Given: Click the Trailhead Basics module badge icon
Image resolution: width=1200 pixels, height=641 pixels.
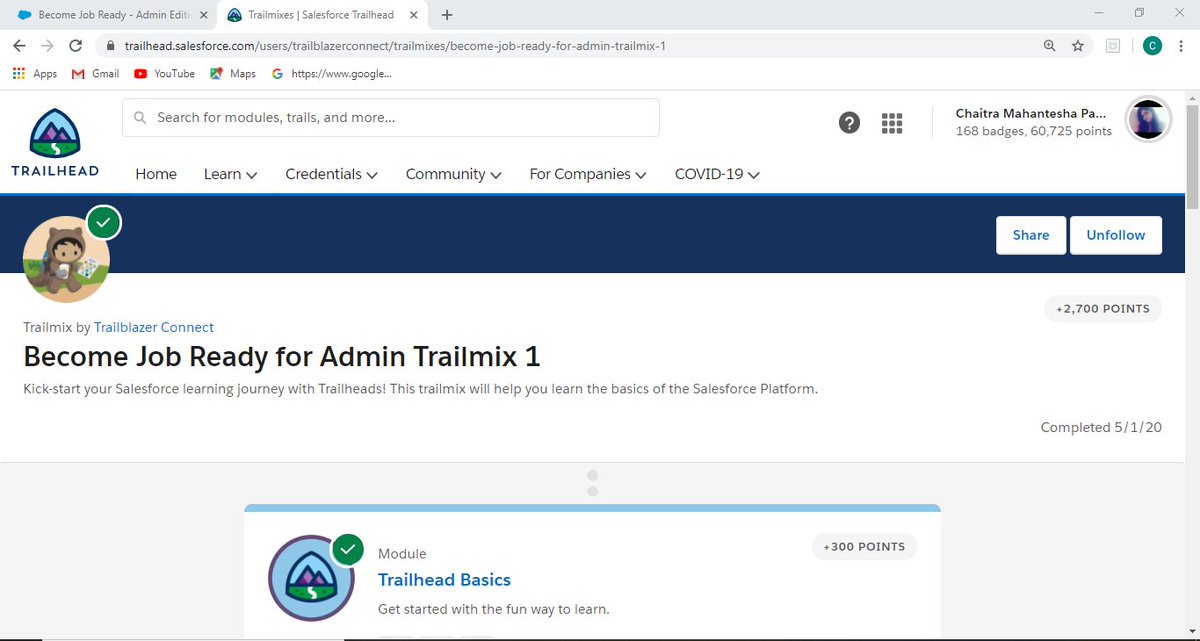Looking at the screenshot, I should tap(311, 579).
